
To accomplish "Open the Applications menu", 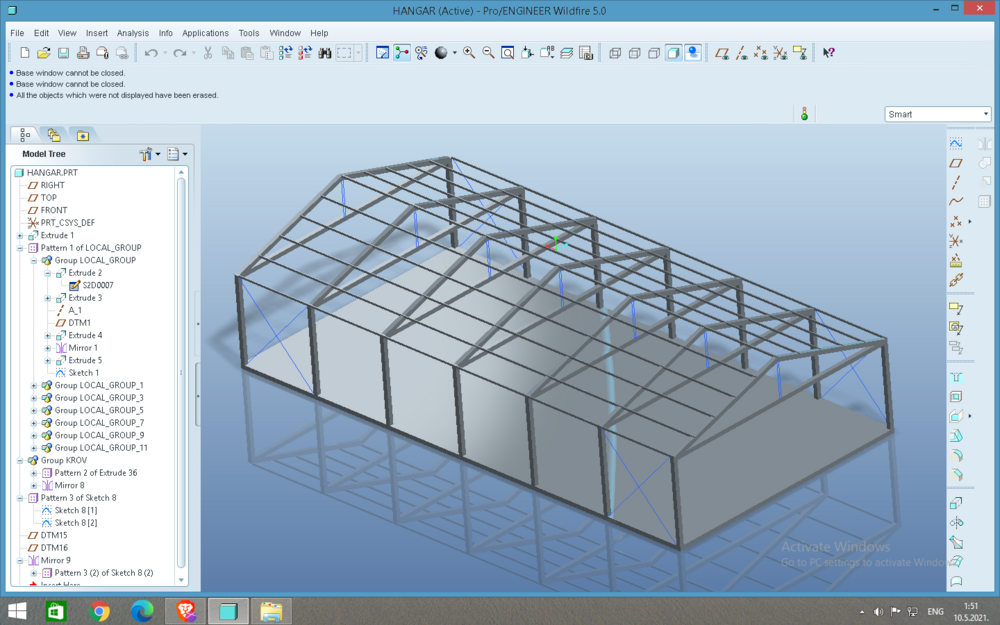I will coord(205,33).
